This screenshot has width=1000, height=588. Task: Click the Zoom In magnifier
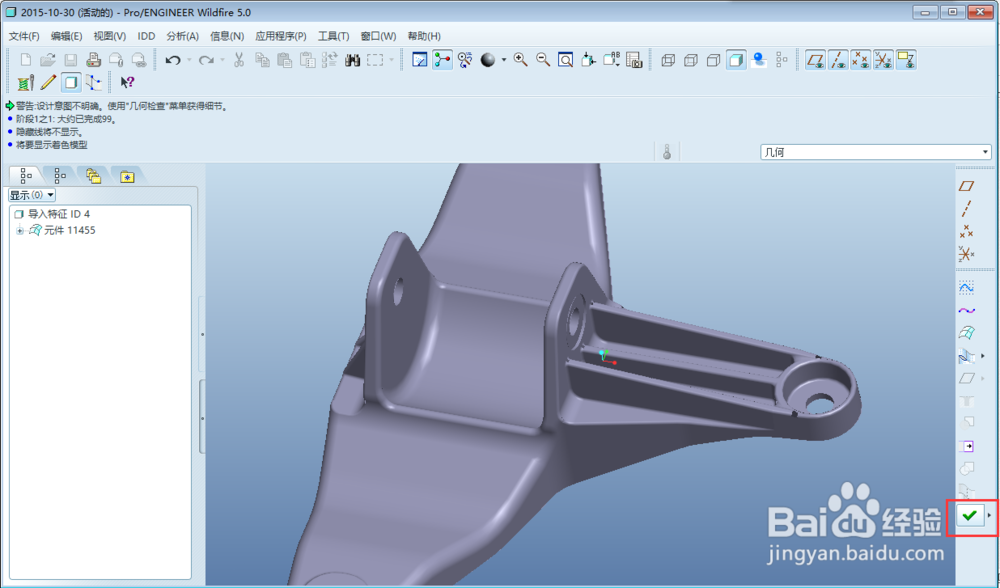pos(520,60)
